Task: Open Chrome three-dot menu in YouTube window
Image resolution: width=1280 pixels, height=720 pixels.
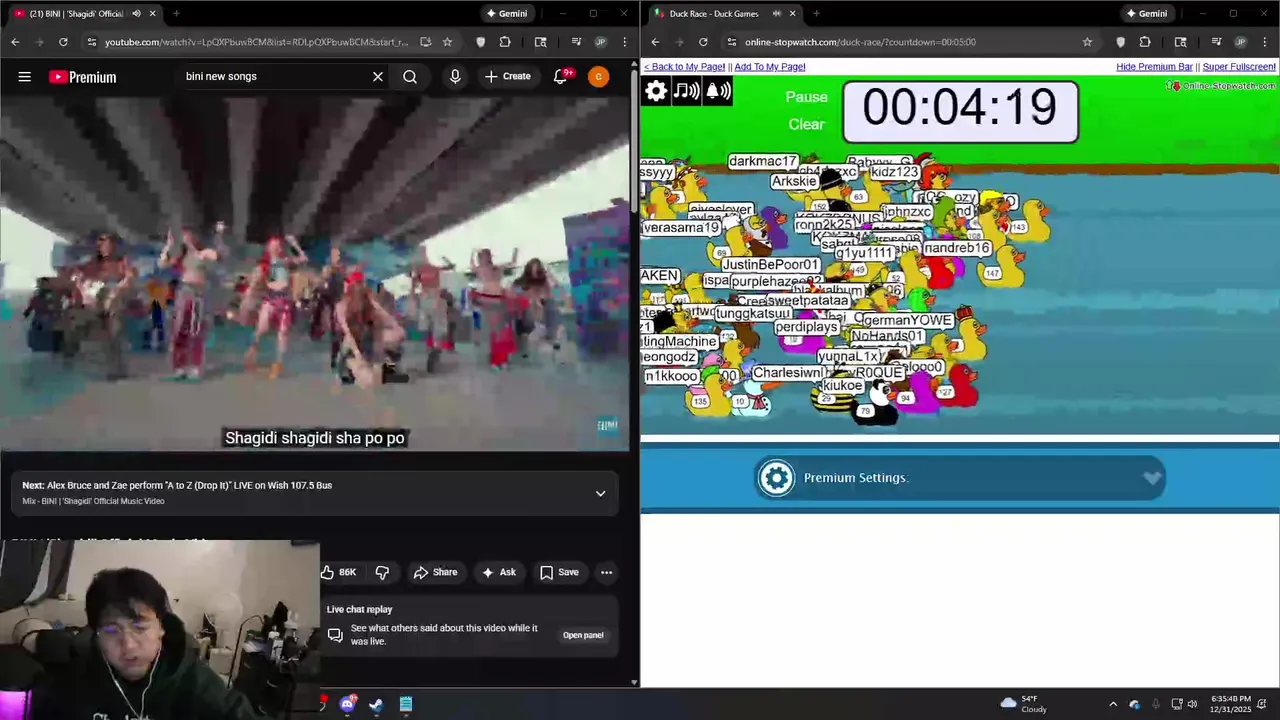Action: point(625,42)
